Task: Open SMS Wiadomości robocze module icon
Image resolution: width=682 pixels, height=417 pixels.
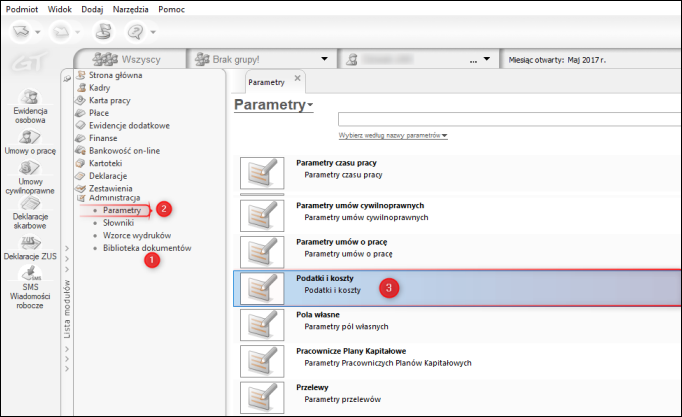Action: [30, 287]
